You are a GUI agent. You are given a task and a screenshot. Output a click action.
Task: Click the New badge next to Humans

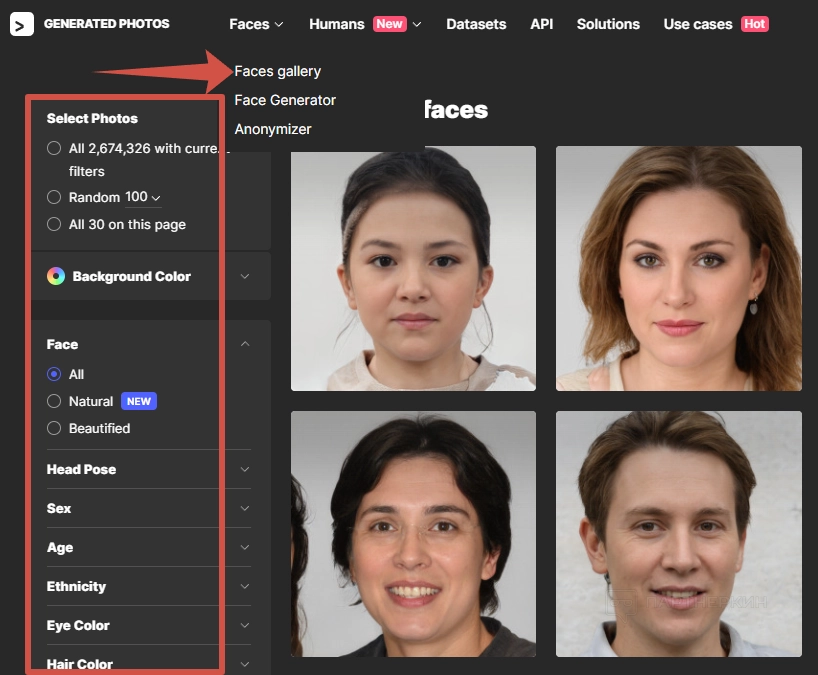click(390, 24)
